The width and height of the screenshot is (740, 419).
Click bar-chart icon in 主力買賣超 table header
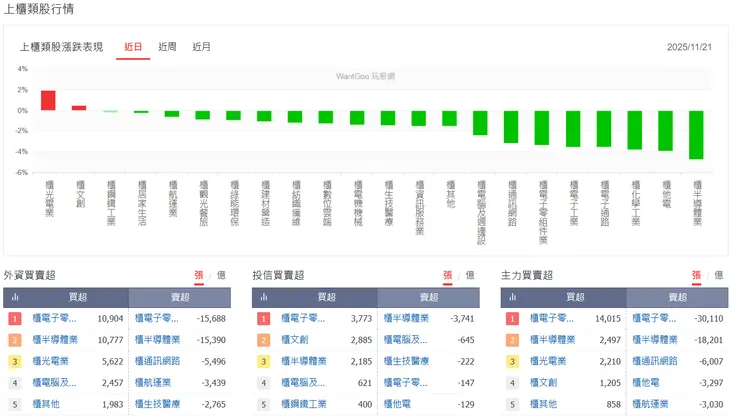512,297
